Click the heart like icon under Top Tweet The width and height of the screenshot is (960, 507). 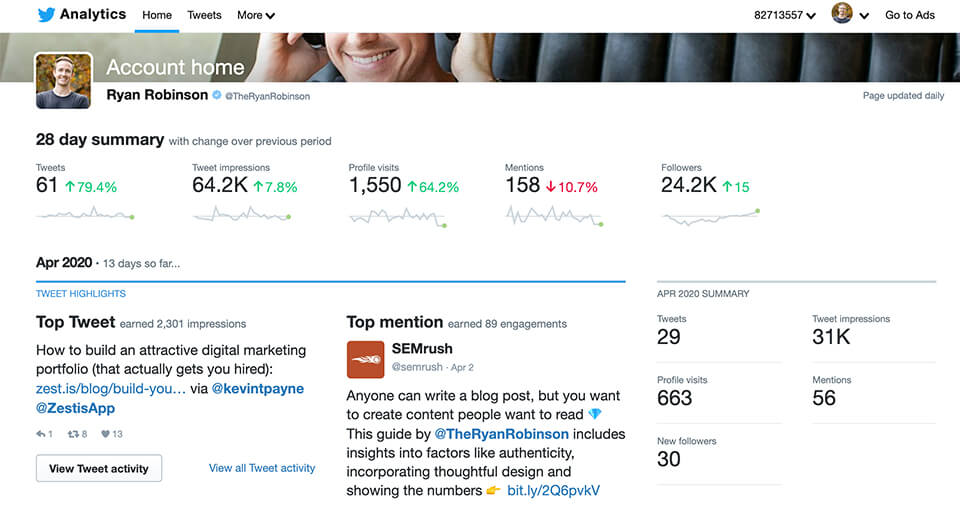point(104,434)
